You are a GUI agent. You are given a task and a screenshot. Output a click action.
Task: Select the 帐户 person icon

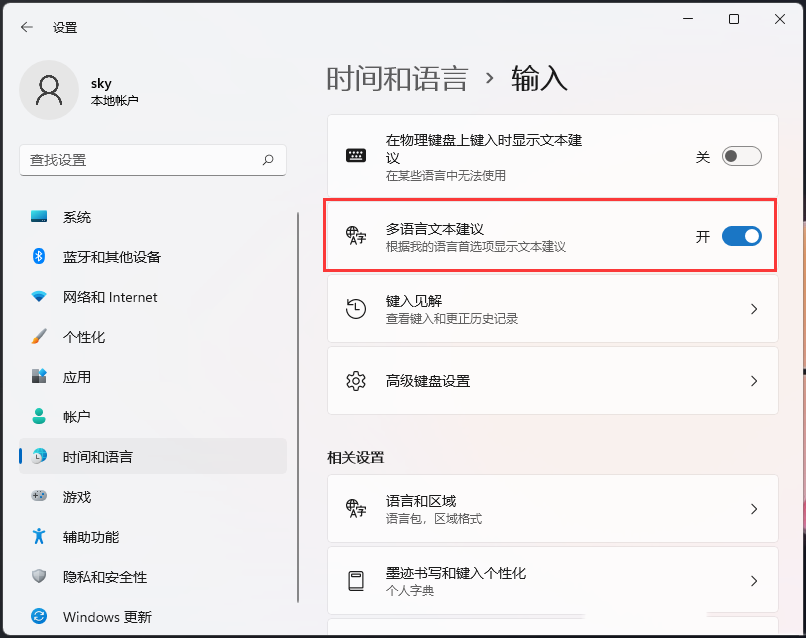pos(39,416)
